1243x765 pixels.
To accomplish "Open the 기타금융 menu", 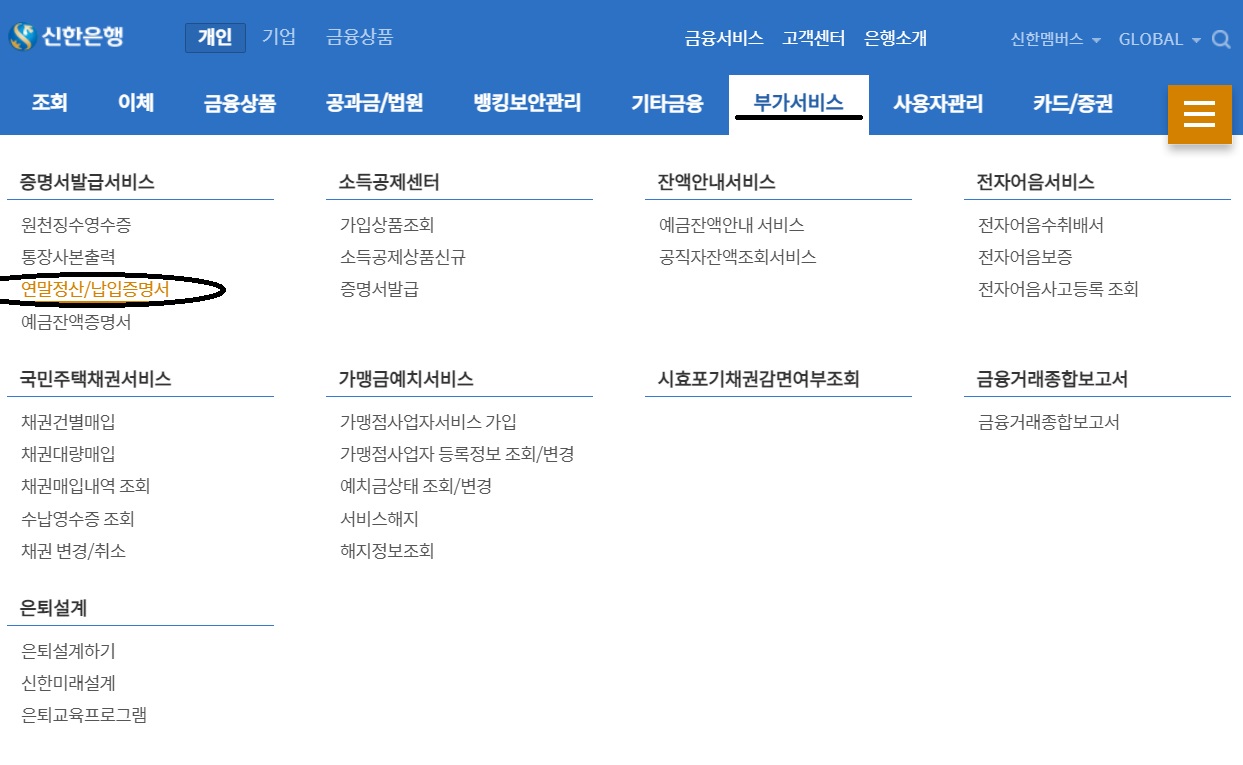I will (667, 103).
